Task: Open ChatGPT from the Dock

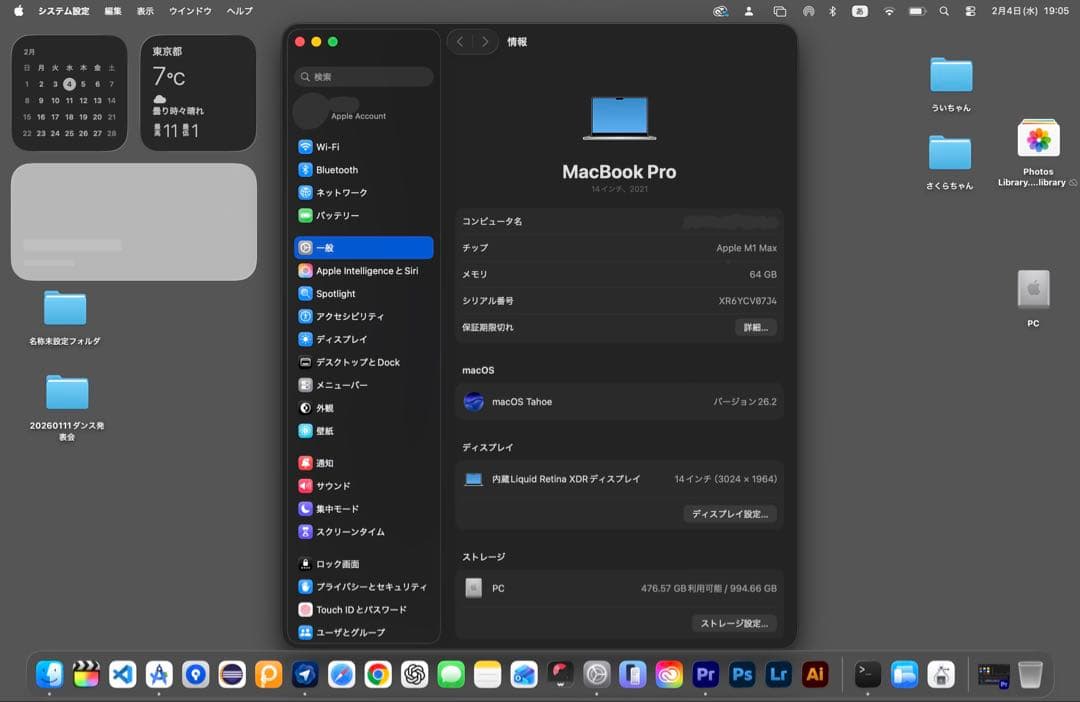Action: [x=412, y=675]
